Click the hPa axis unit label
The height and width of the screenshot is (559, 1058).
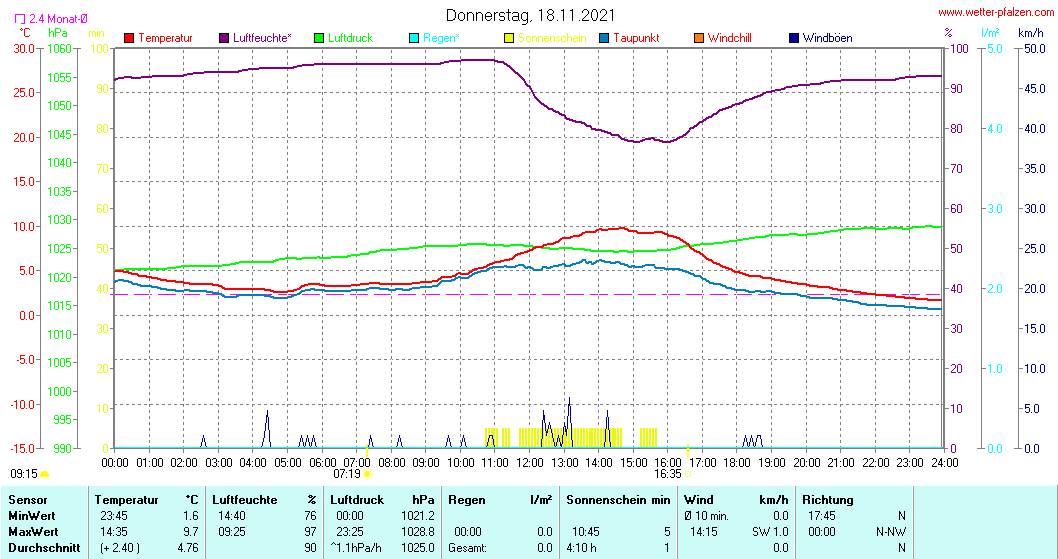[x=58, y=33]
